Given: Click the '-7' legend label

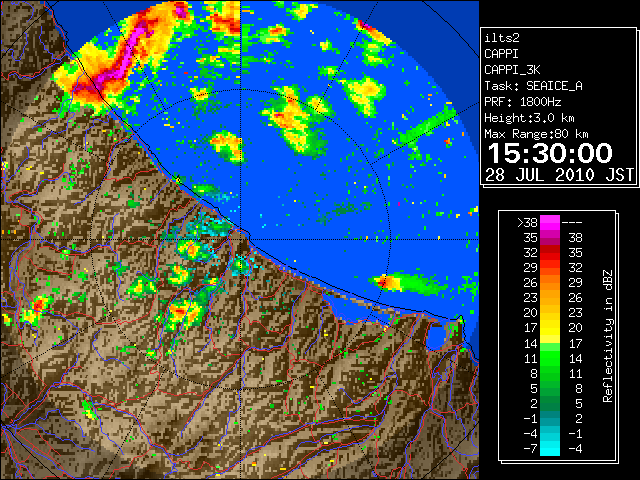Looking at the screenshot, I should [530, 449].
